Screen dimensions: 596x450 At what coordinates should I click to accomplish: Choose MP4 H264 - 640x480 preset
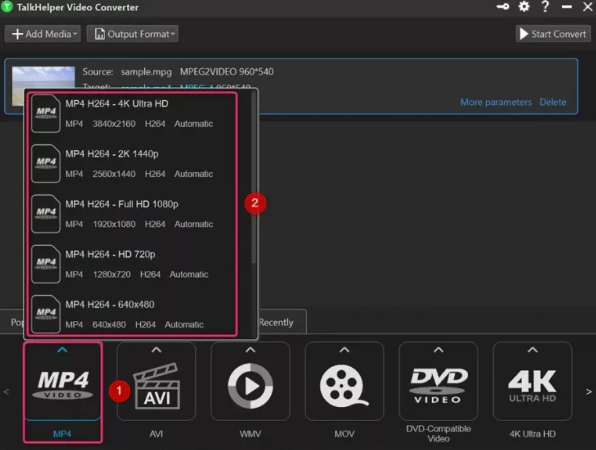132,314
